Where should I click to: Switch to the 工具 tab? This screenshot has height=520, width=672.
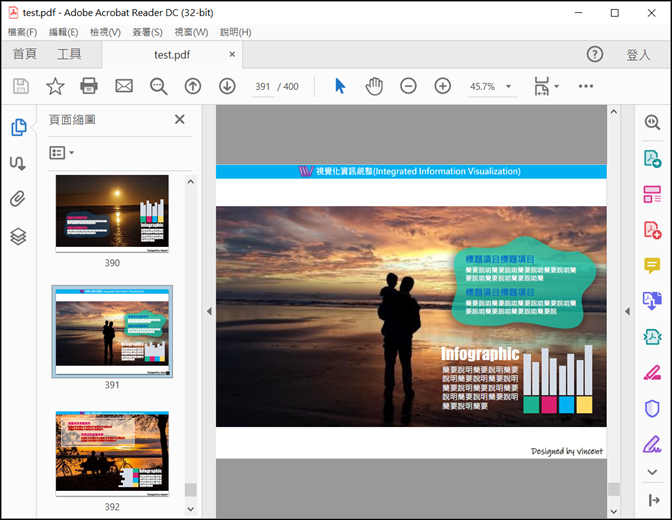point(69,54)
